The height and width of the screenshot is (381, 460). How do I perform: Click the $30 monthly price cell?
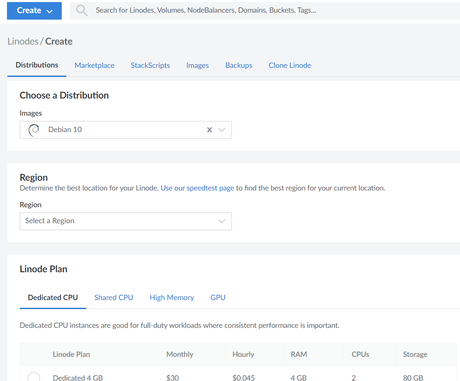173,378
